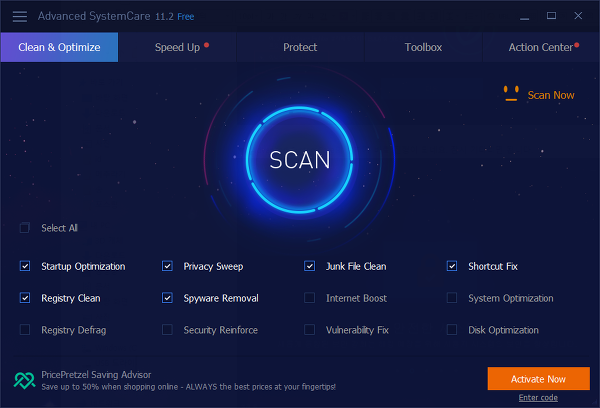
Task: Open the Toolbox tab
Action: coord(423,47)
